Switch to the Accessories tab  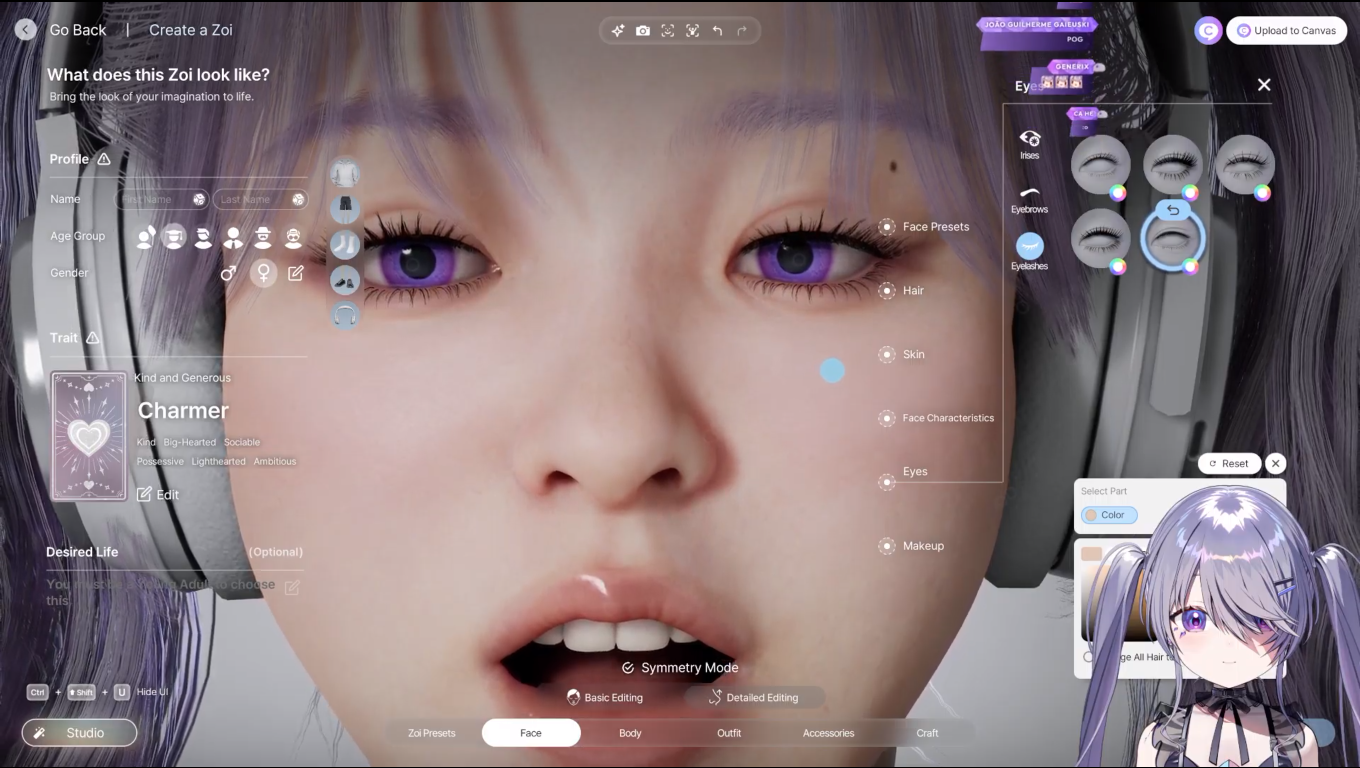click(828, 733)
